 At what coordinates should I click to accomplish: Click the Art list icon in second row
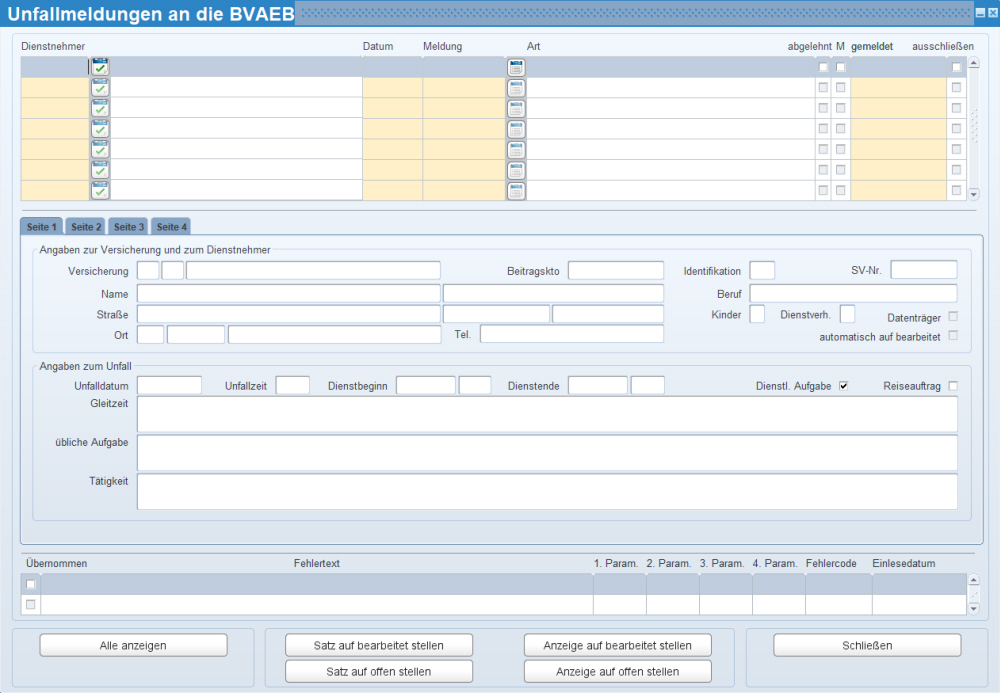[x=517, y=87]
